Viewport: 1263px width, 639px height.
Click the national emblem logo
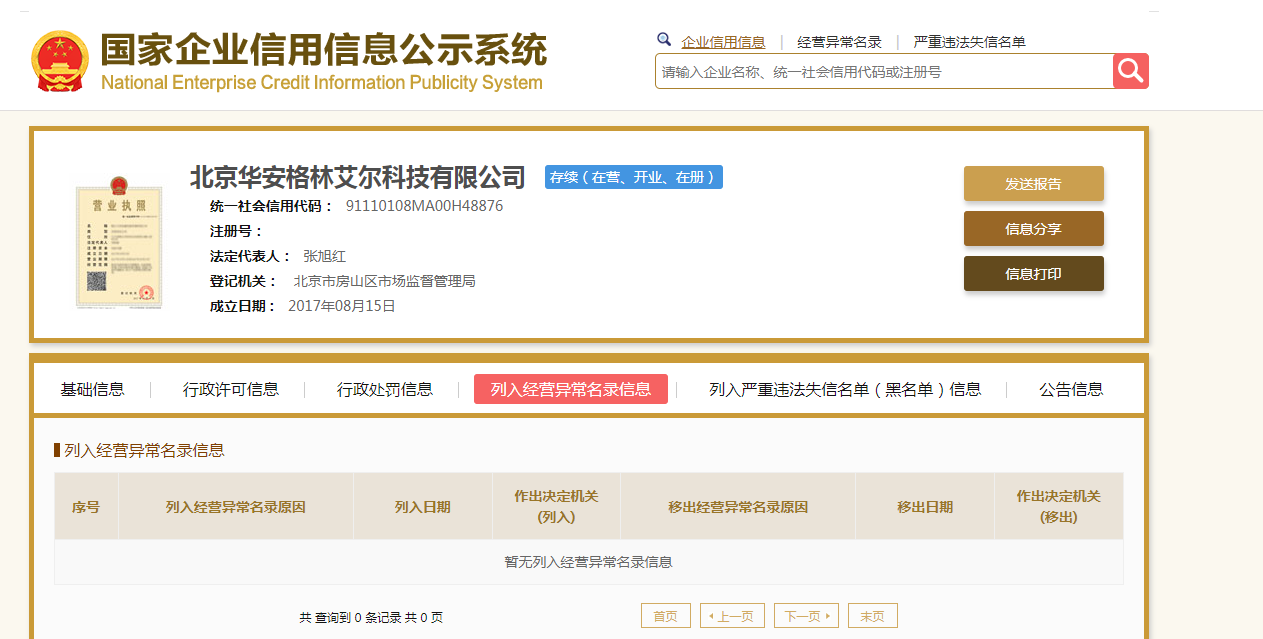pos(61,62)
